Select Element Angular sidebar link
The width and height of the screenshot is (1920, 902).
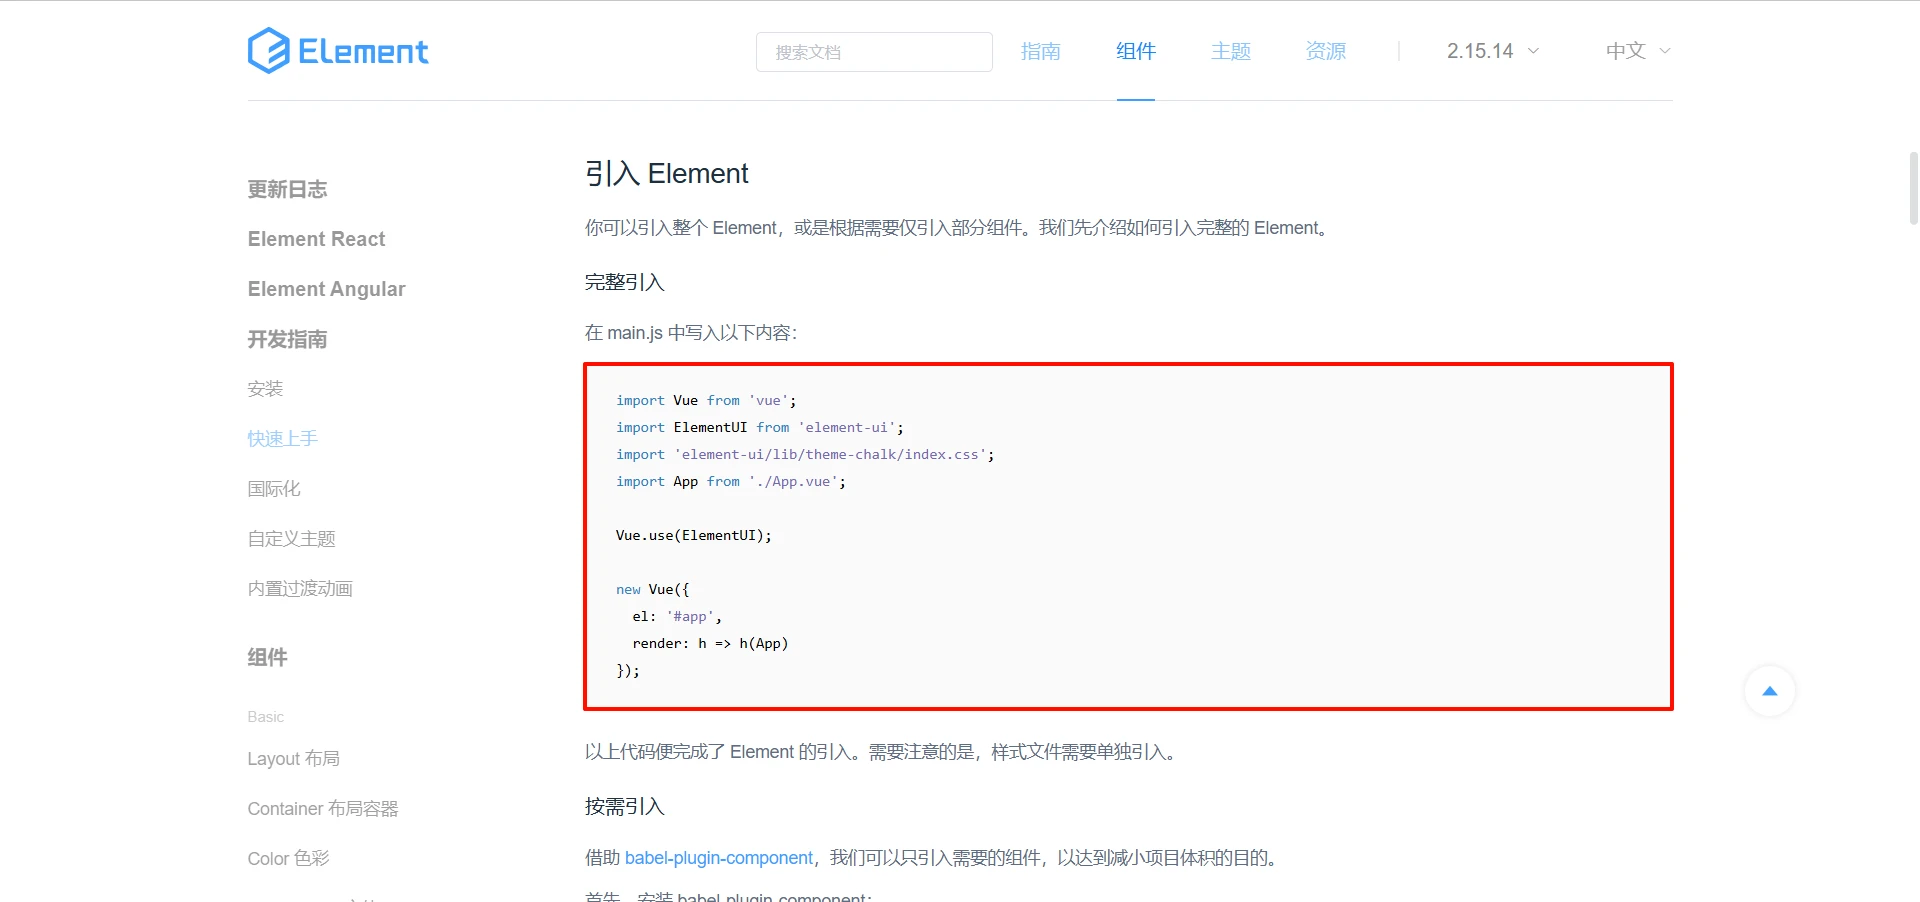(x=326, y=289)
